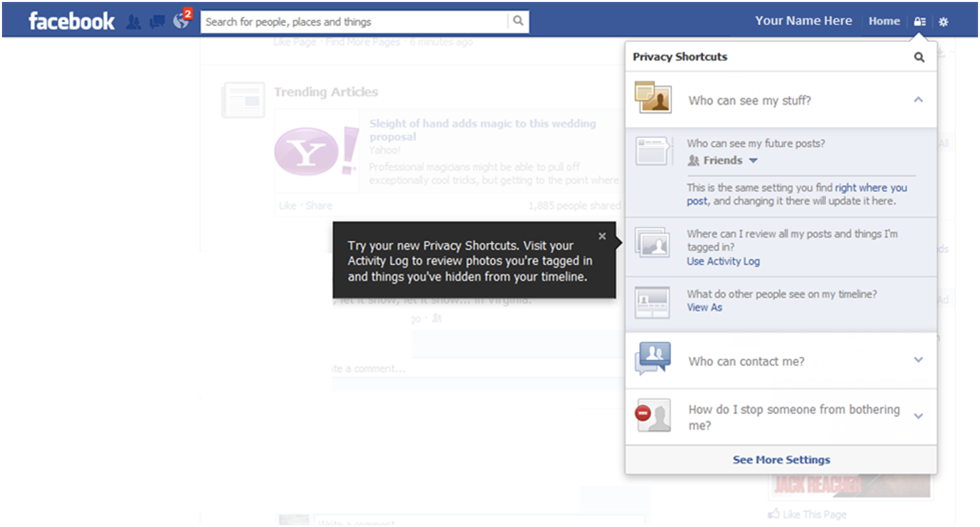Open 'Use Activity Log' link
Viewport: 980px width, 527px height.
723,261
